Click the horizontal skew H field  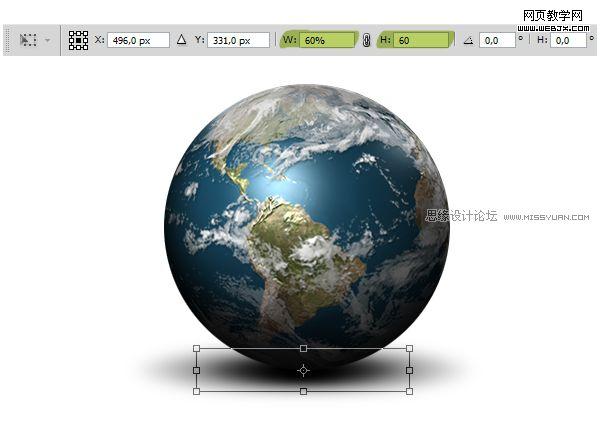(x=568, y=40)
